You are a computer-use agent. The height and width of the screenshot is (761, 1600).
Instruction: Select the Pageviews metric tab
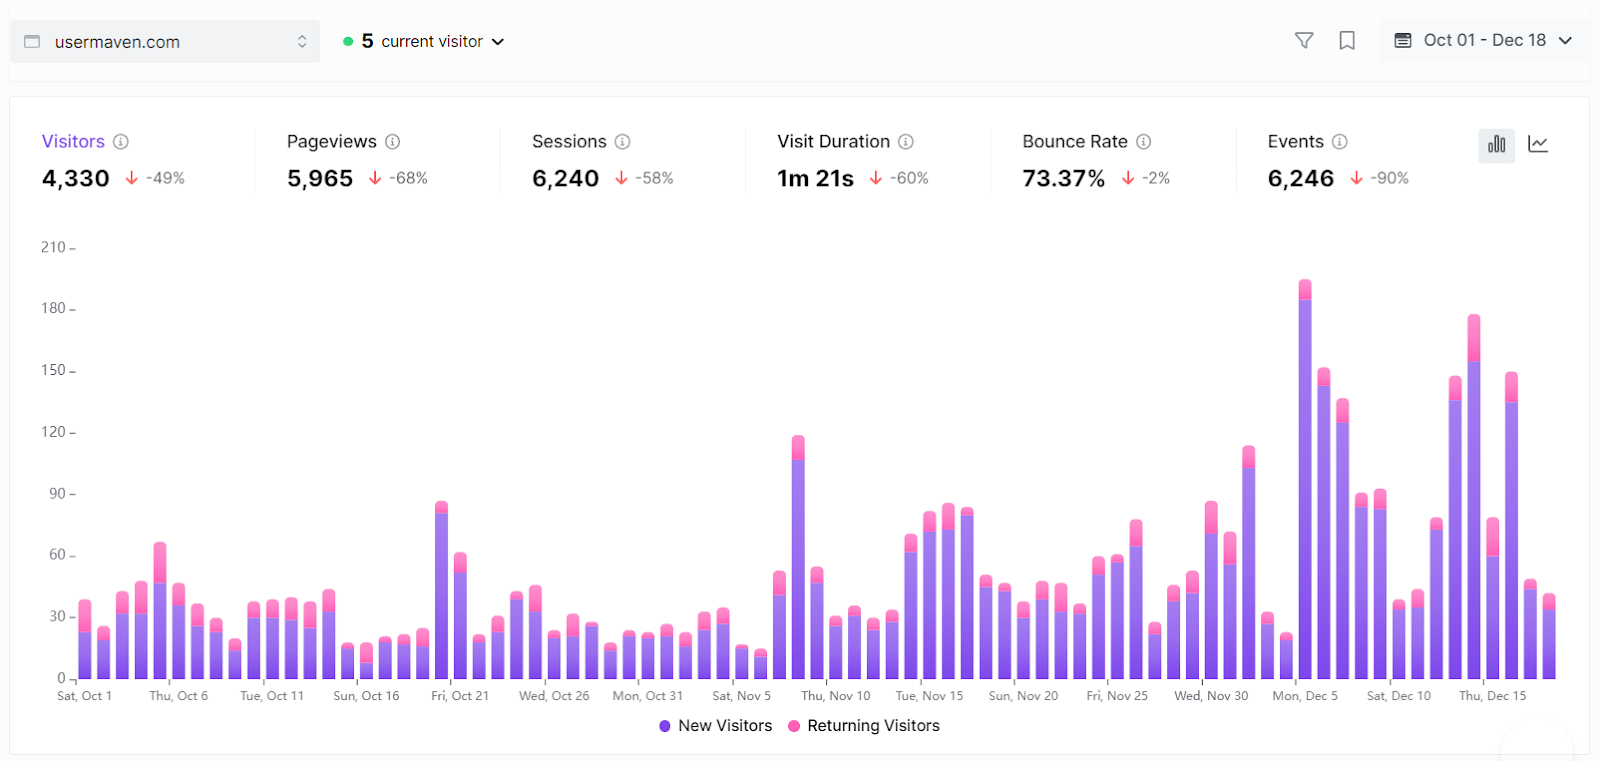tap(357, 160)
